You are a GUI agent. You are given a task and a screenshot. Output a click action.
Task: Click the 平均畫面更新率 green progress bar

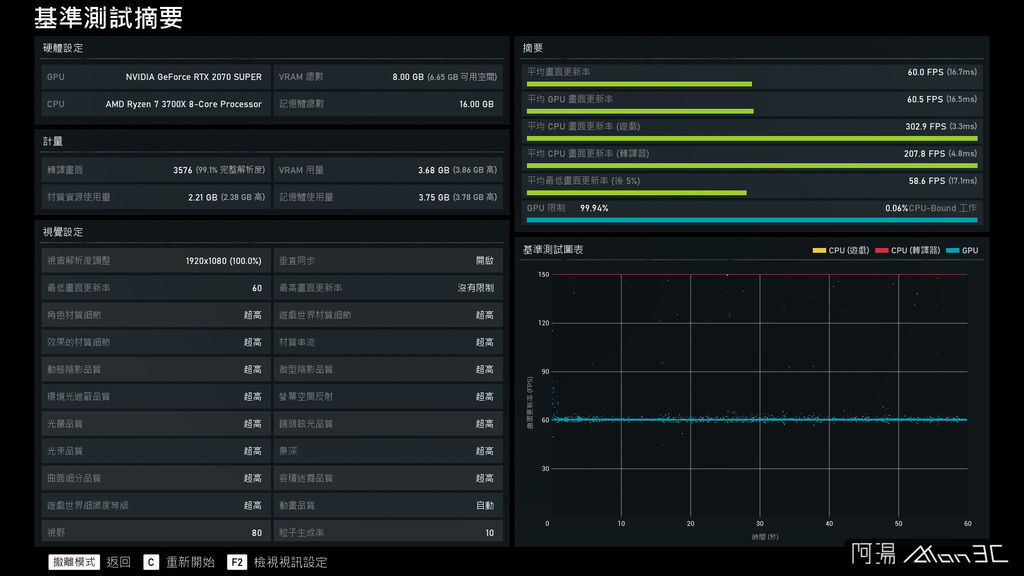639,84
